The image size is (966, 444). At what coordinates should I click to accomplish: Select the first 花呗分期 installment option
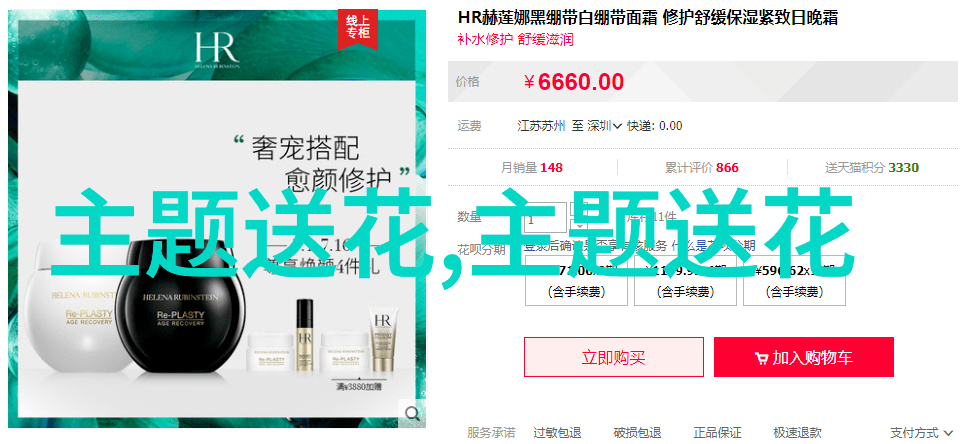576,282
